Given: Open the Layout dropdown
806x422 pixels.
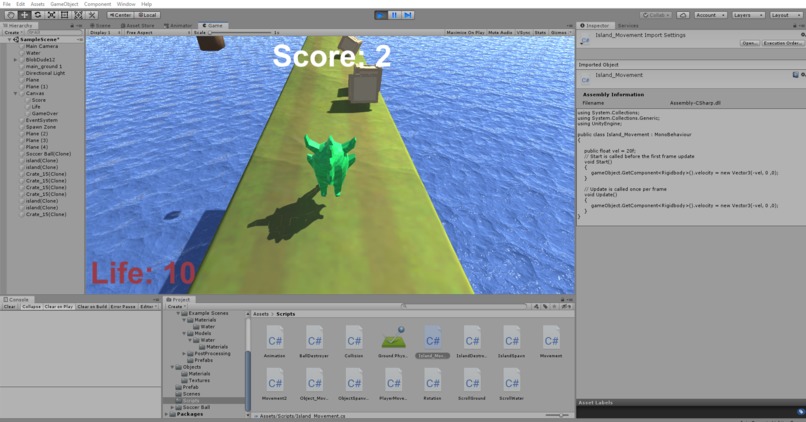Looking at the screenshot, I should pyautogui.click(x=785, y=15).
